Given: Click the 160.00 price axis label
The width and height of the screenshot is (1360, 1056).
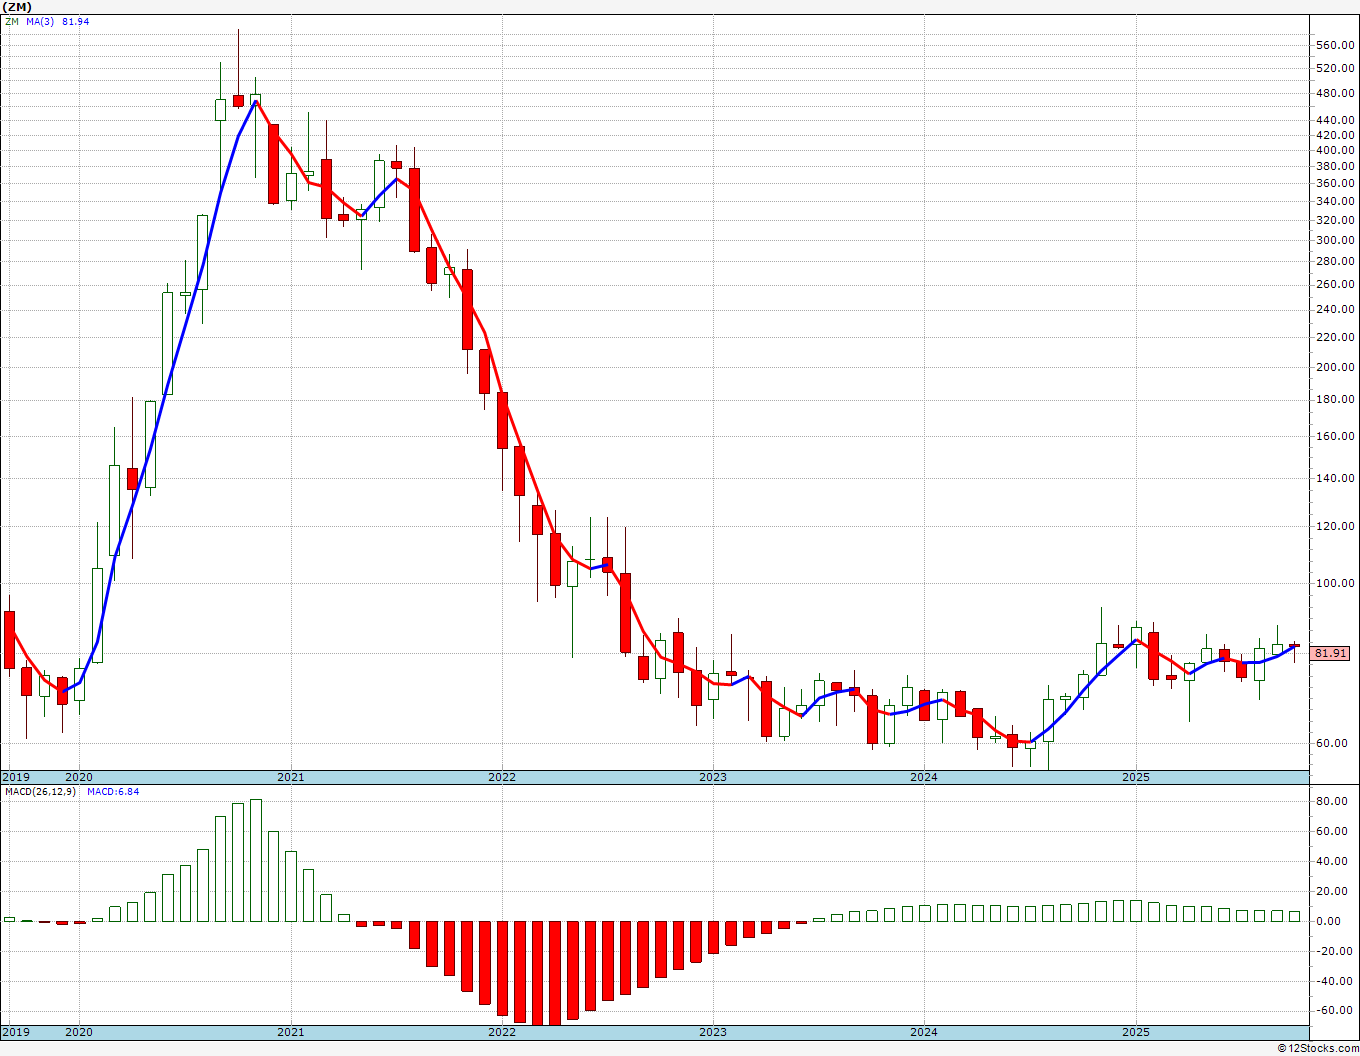Looking at the screenshot, I should (x=1336, y=436).
